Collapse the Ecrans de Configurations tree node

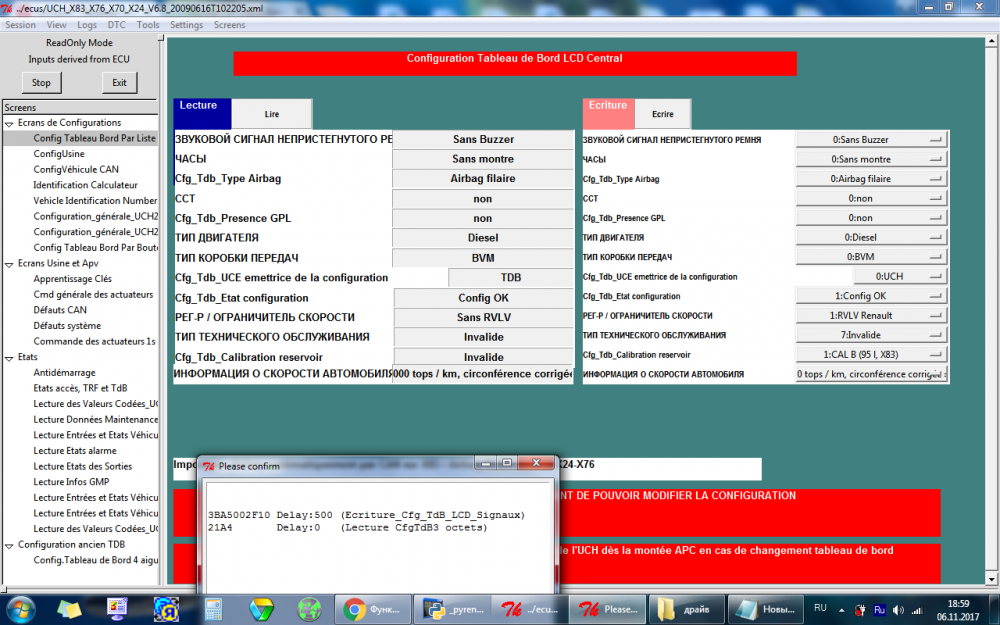(x=10, y=123)
